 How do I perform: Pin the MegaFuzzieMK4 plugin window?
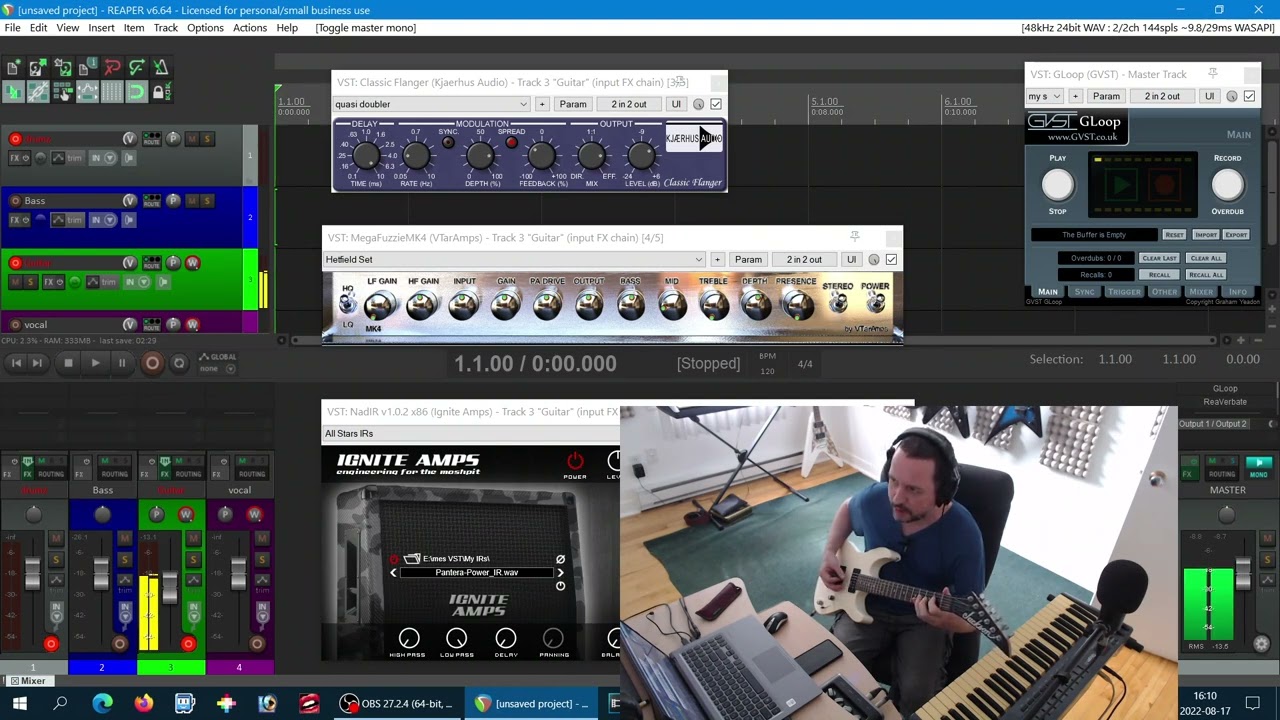(x=854, y=237)
